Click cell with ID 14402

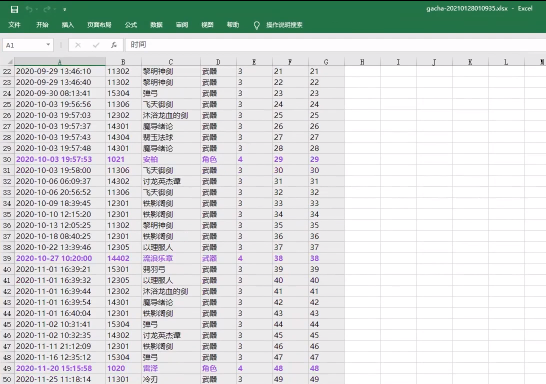point(123,258)
